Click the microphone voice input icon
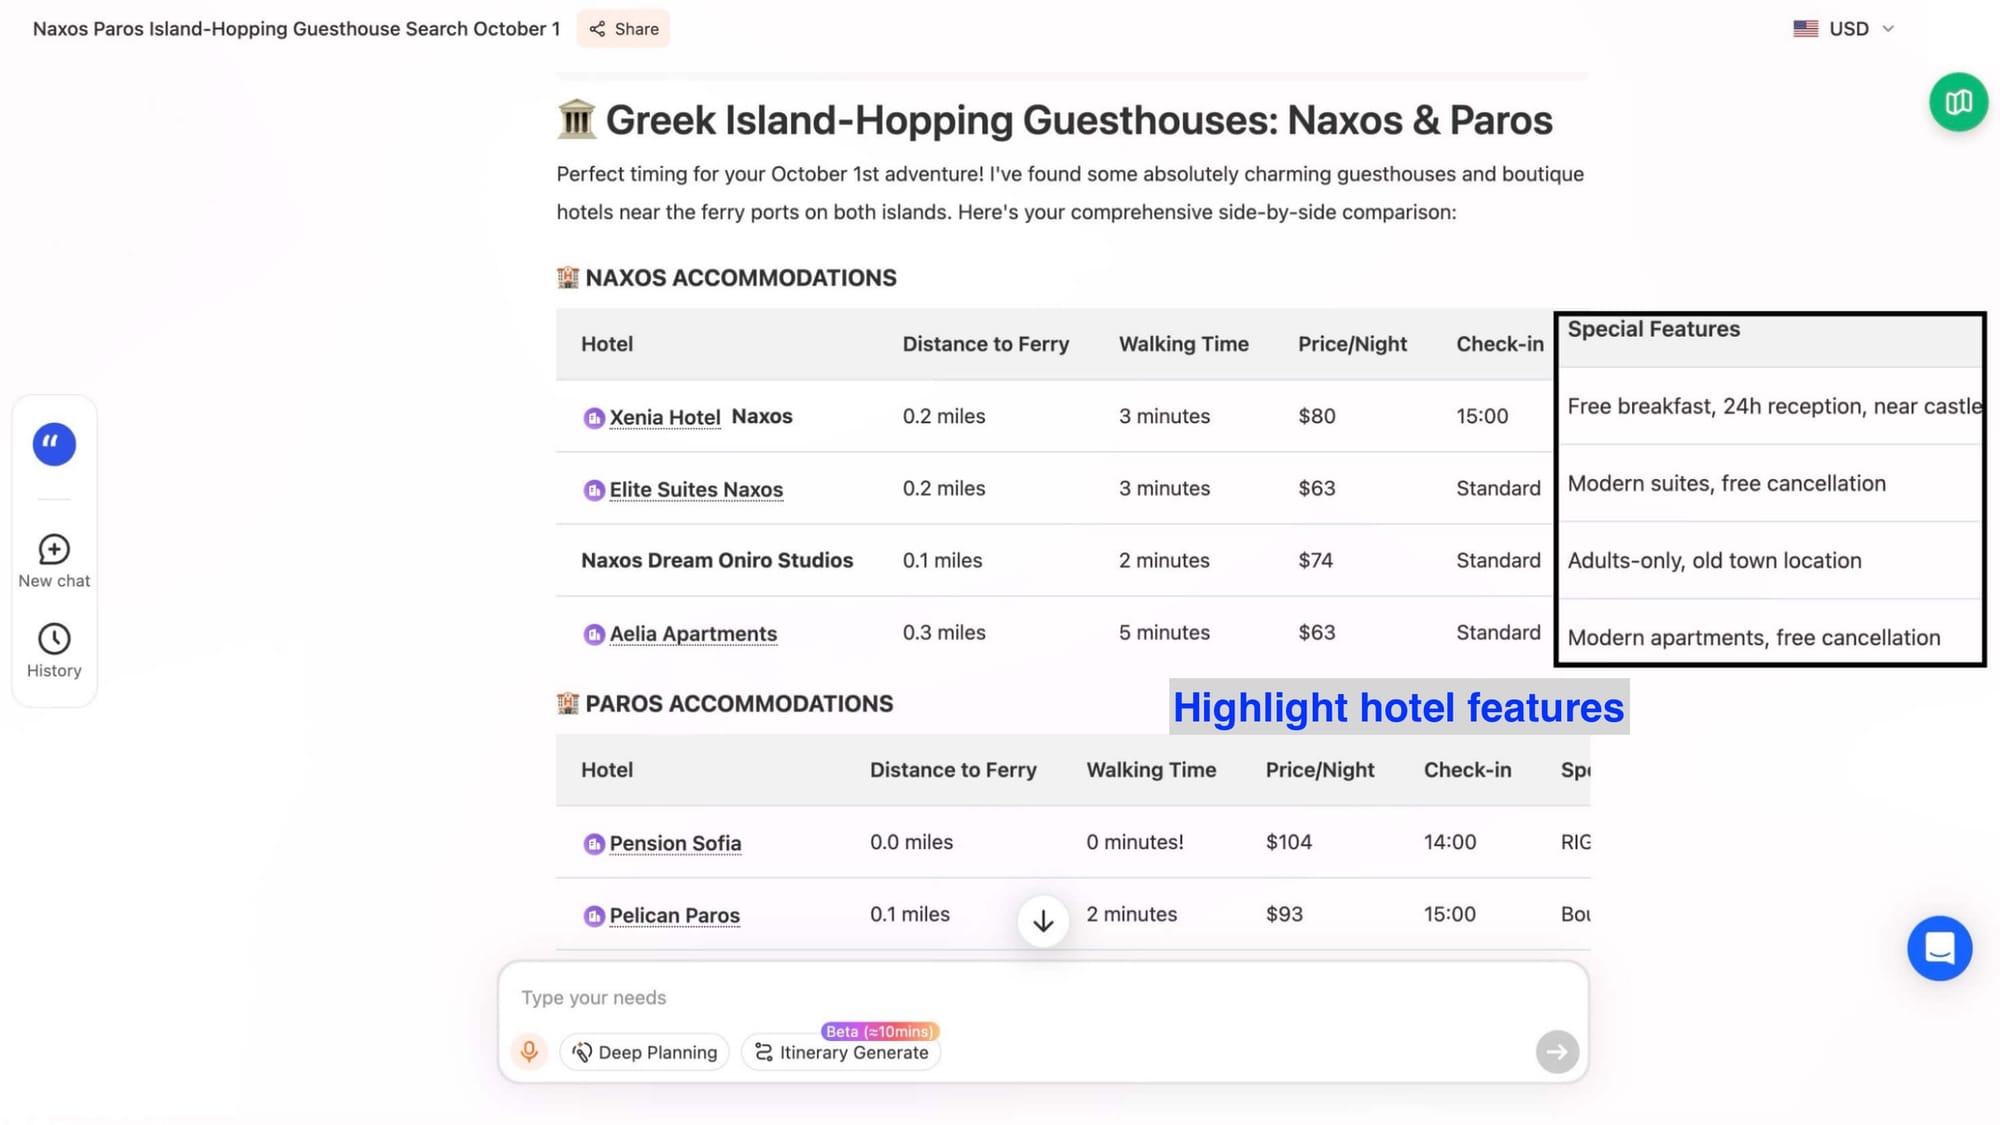The width and height of the screenshot is (2000, 1125). (529, 1052)
